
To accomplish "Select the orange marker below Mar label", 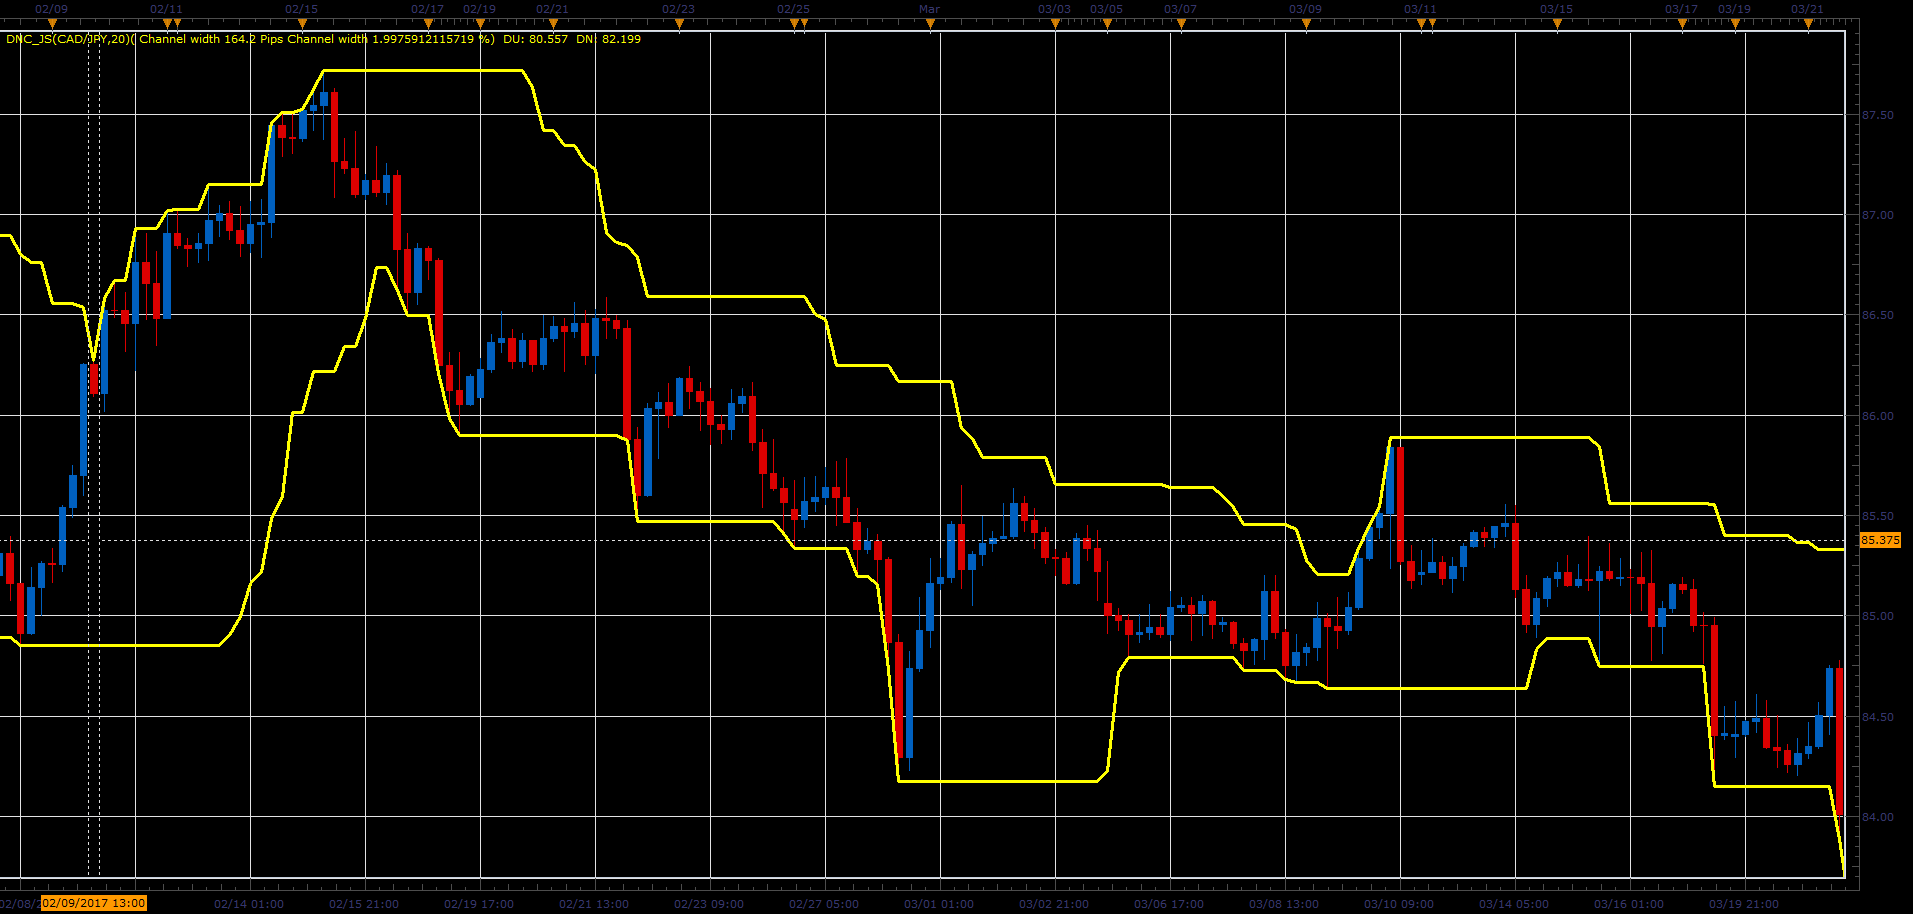I will point(930,24).
